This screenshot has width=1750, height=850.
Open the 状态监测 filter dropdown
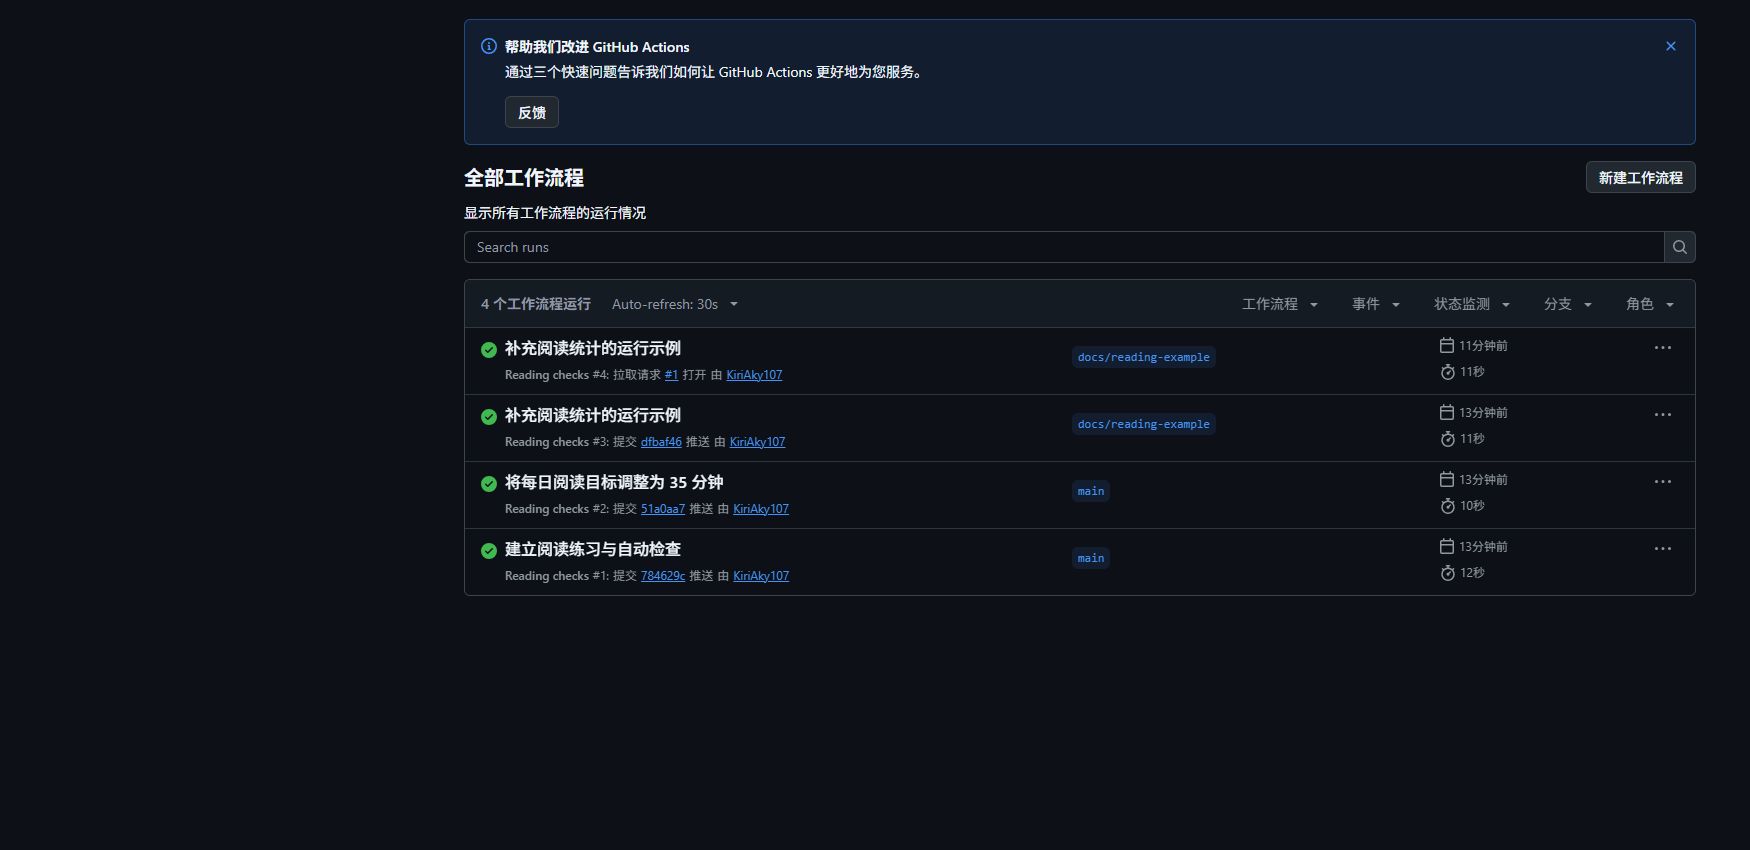click(x=1472, y=304)
